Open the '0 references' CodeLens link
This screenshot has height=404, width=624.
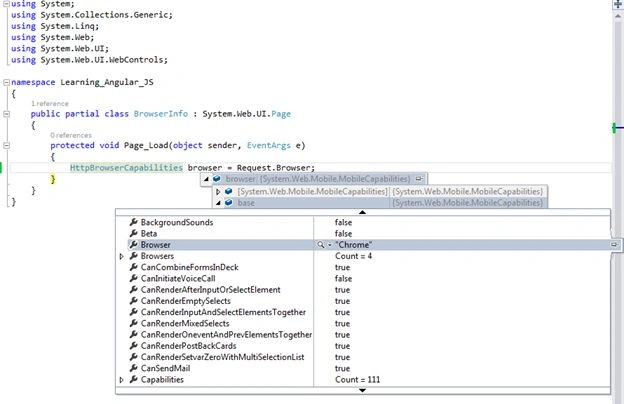(x=71, y=135)
